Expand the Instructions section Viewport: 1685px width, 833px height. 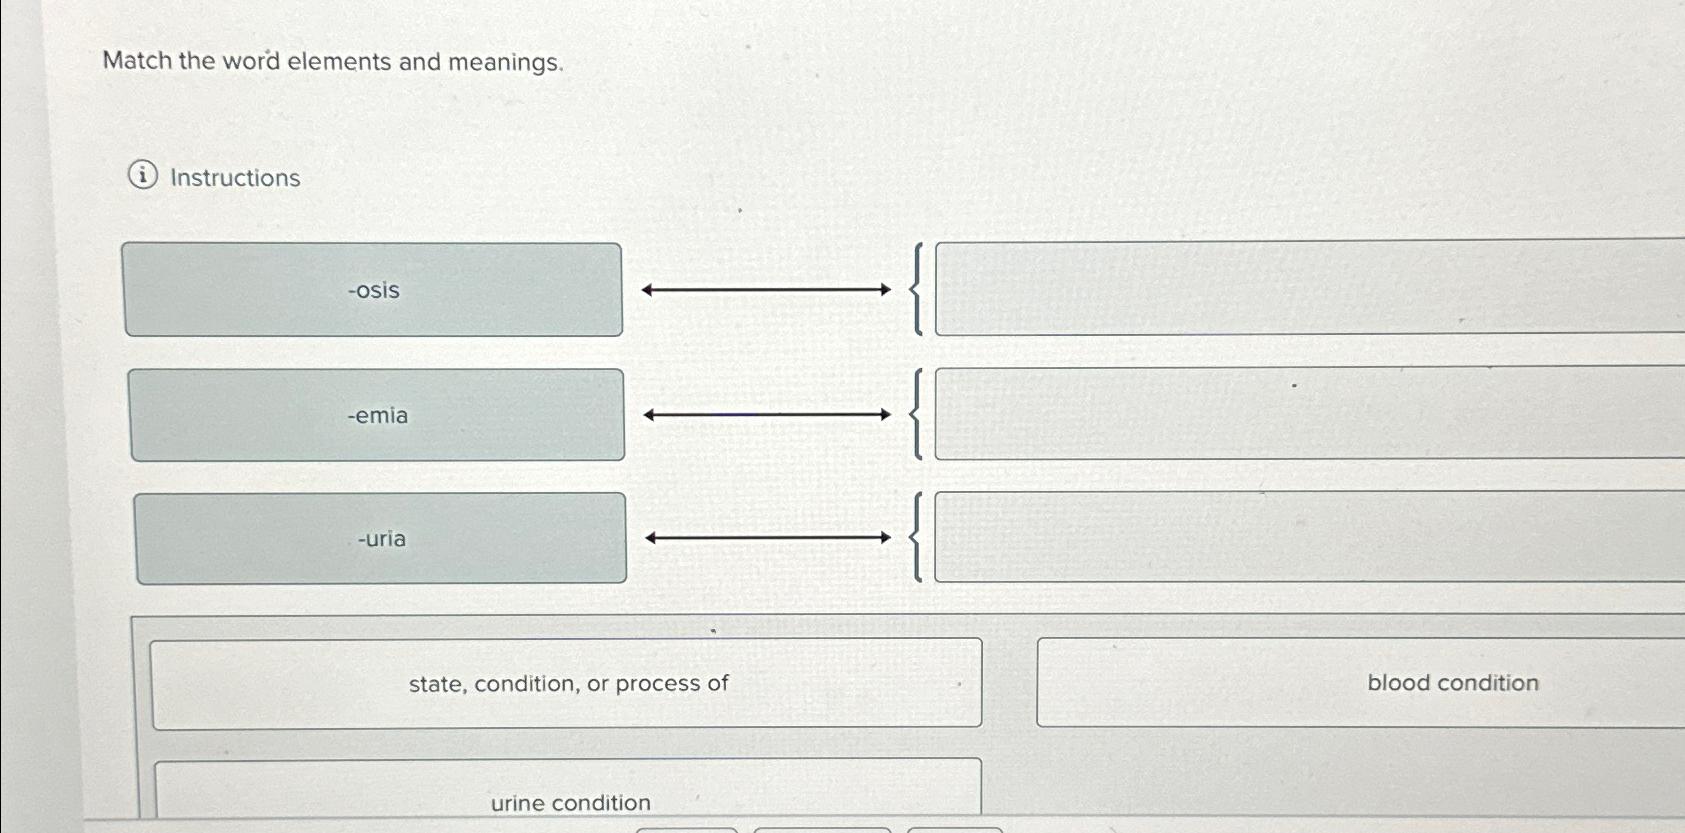click(x=234, y=178)
